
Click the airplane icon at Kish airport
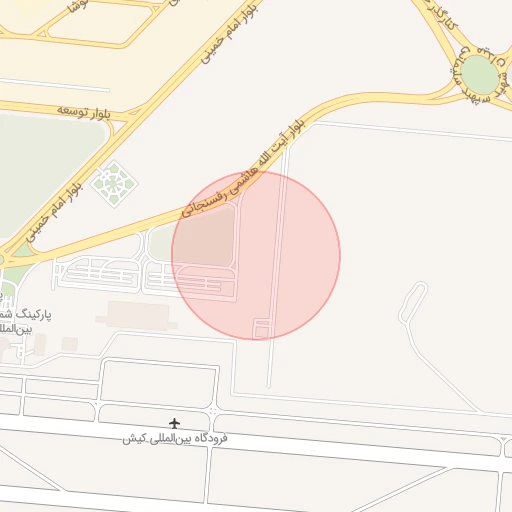tap(174, 424)
